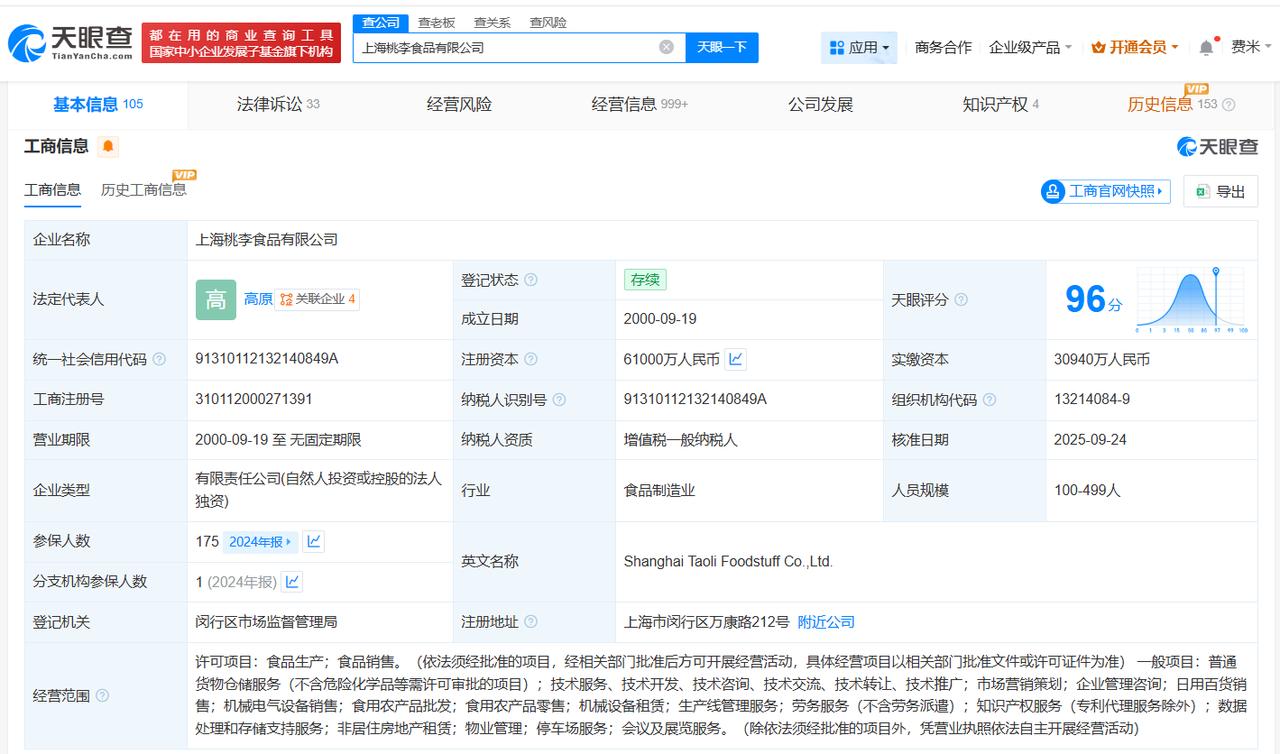Show help for 天眼评分
The height and width of the screenshot is (754, 1280).
tap(961, 299)
